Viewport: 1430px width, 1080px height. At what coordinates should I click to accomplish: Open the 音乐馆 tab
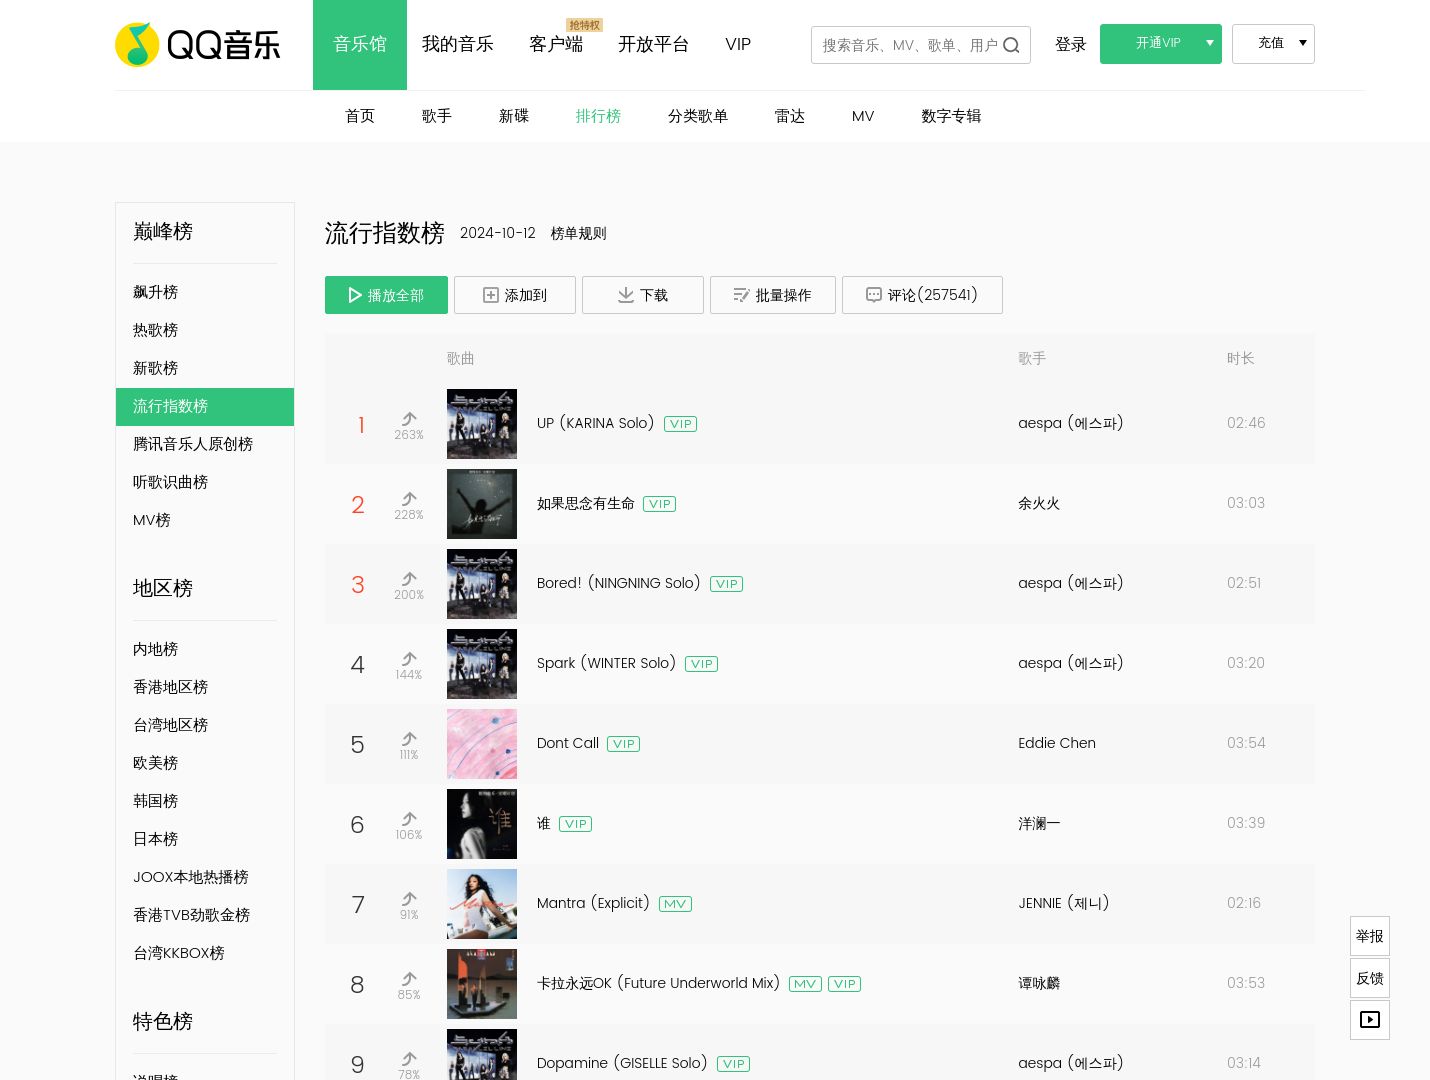(x=360, y=45)
